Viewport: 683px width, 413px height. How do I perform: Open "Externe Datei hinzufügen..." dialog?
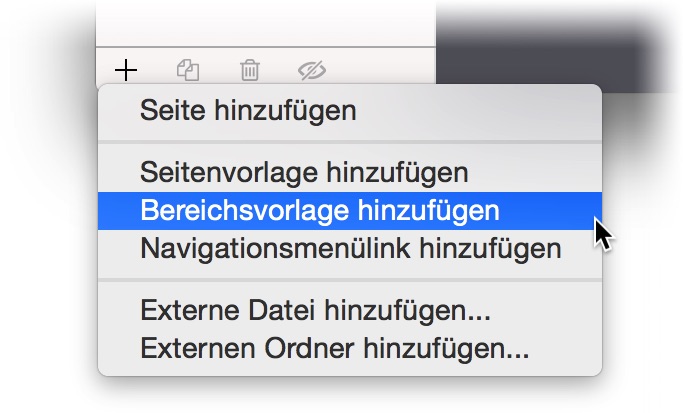point(315,310)
